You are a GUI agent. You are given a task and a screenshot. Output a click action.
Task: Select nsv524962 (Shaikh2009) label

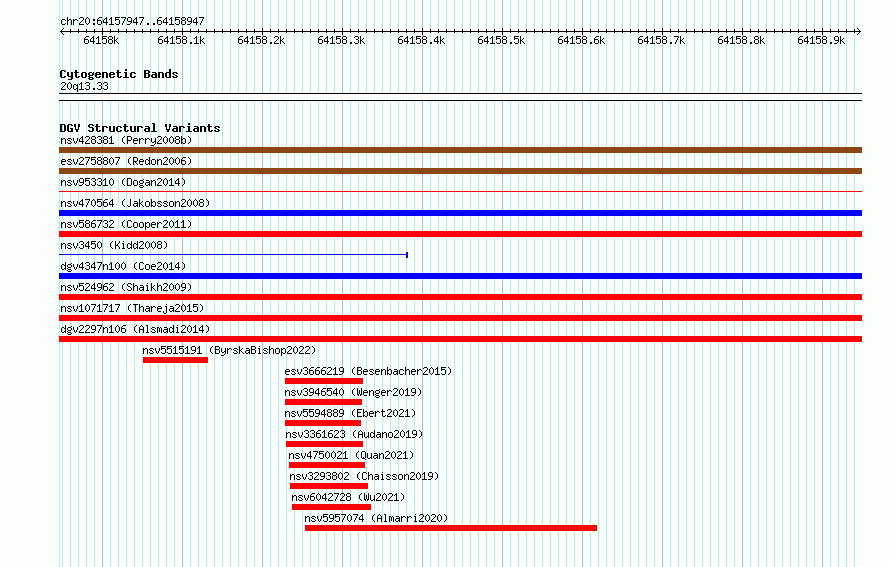126,287
